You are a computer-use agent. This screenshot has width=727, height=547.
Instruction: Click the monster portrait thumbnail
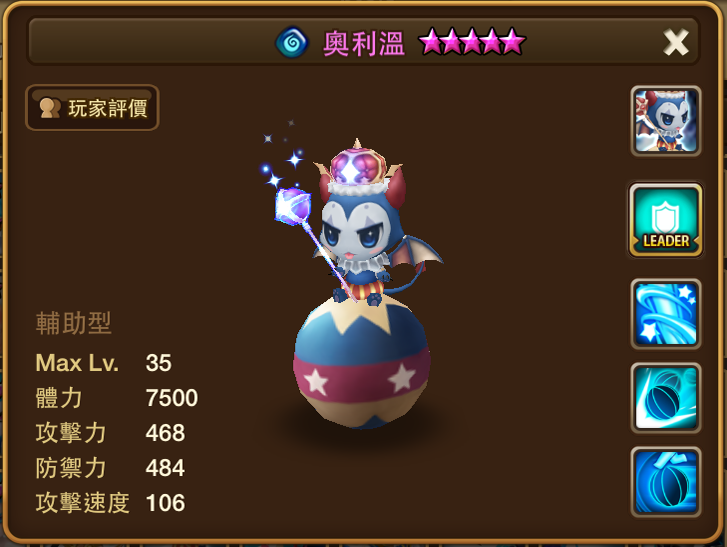coord(666,121)
